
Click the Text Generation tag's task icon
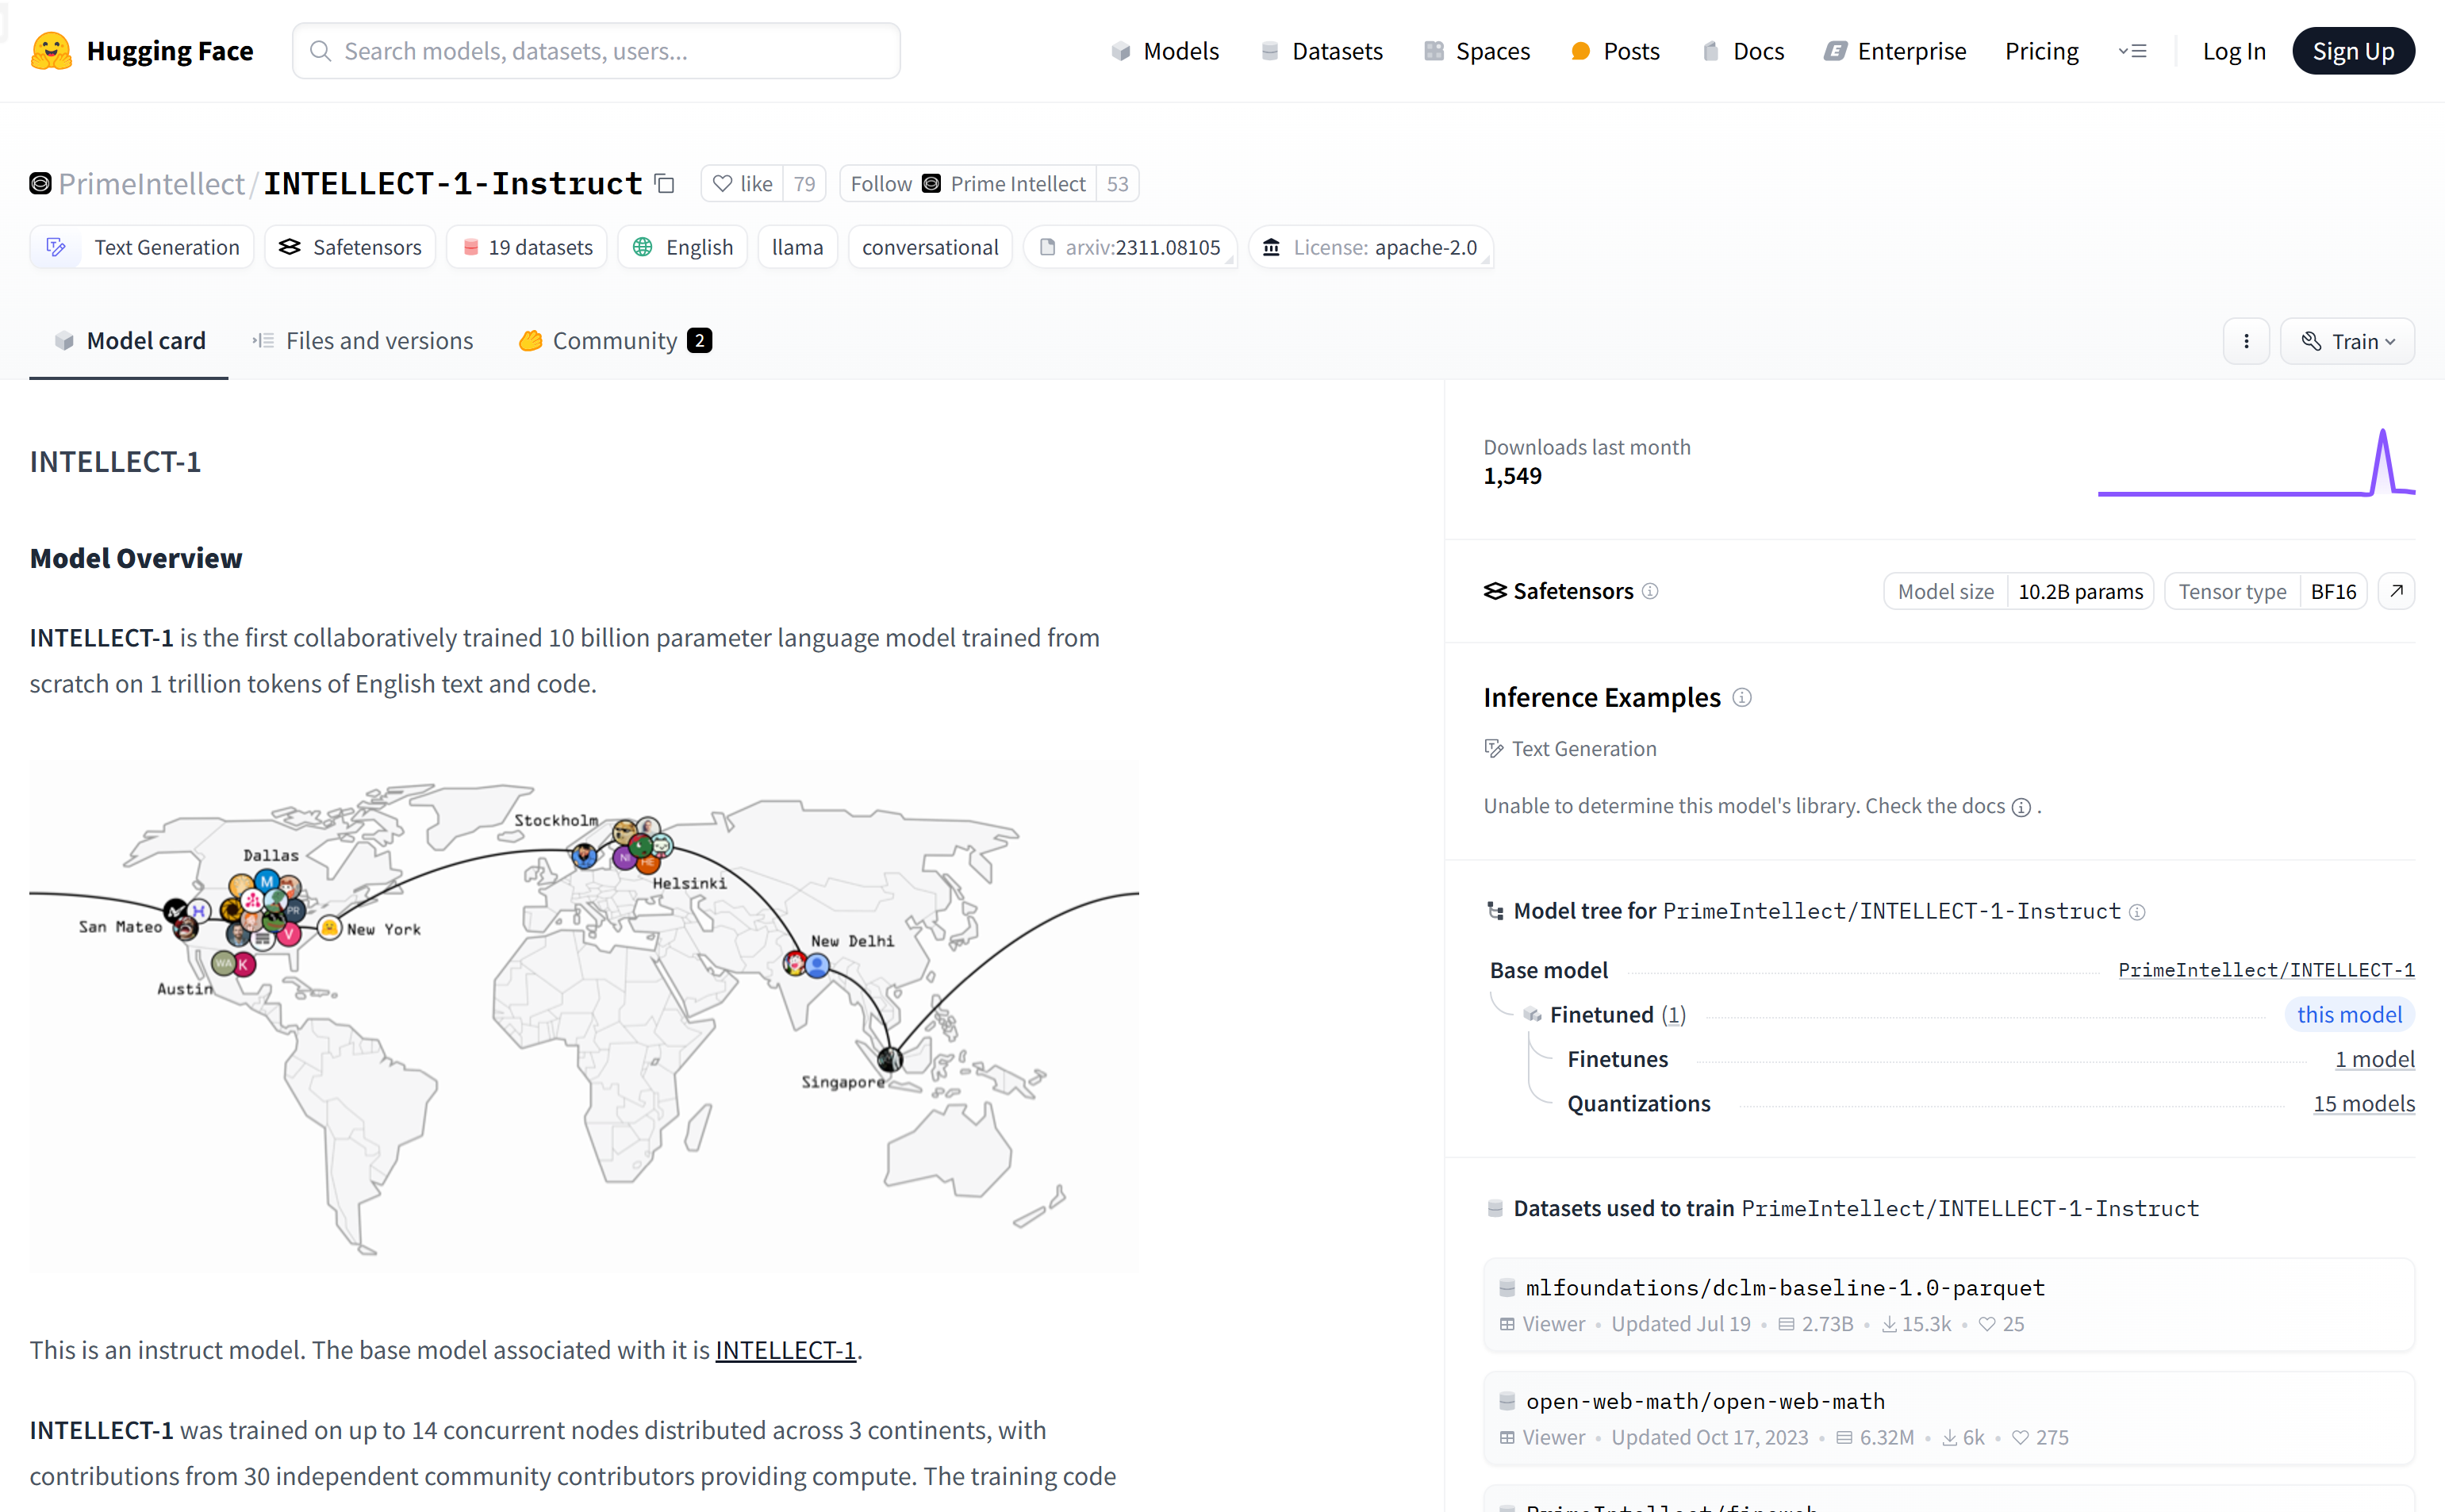pos(57,247)
